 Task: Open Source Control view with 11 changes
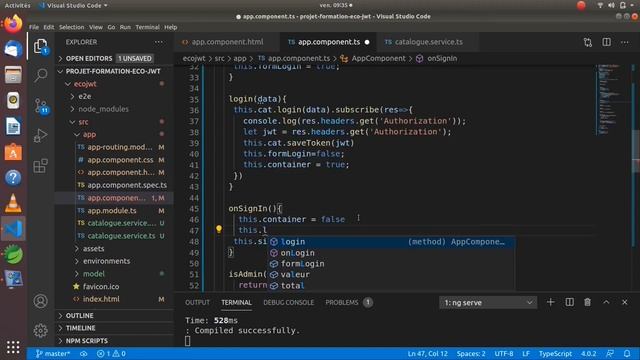(41, 106)
